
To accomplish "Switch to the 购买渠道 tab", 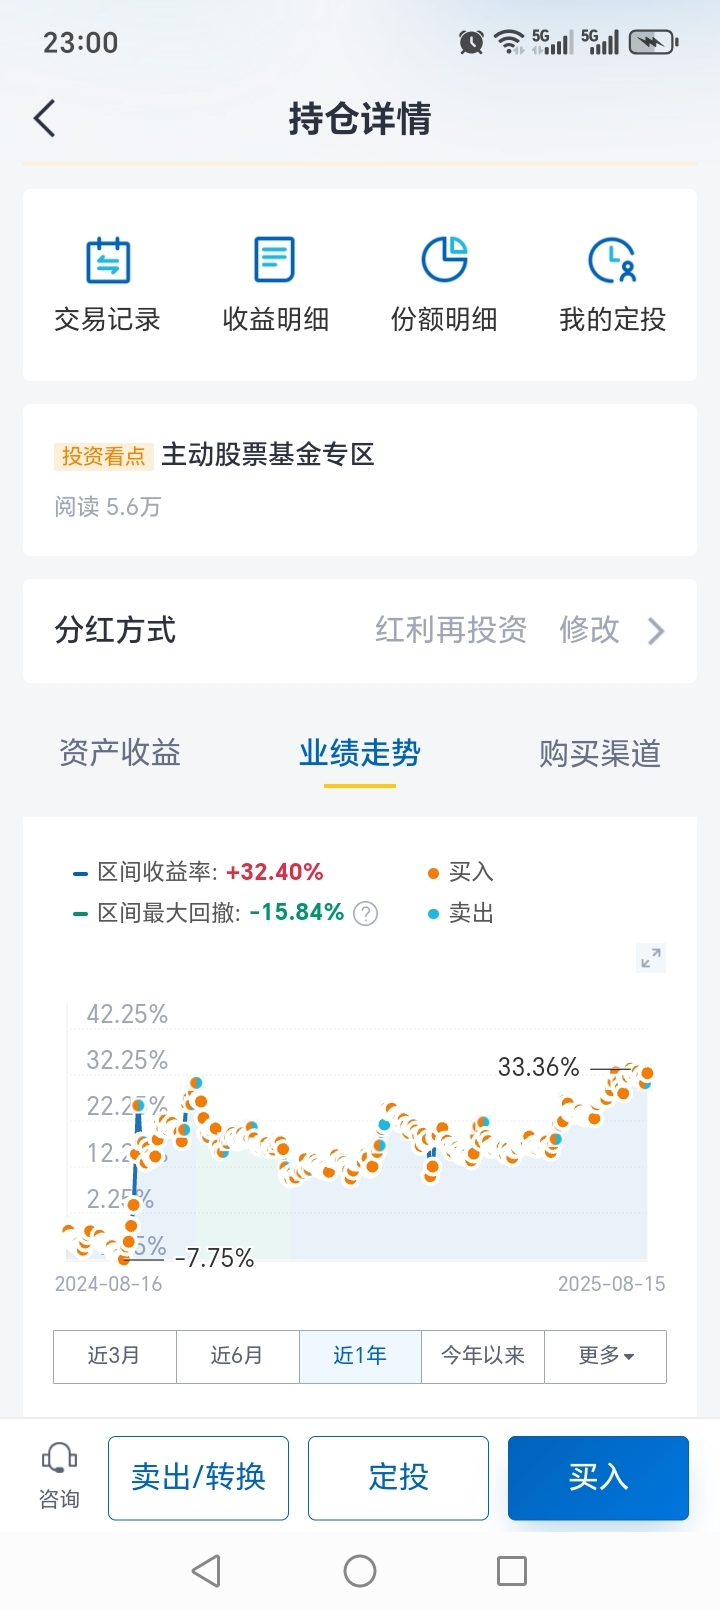I will click(x=600, y=753).
